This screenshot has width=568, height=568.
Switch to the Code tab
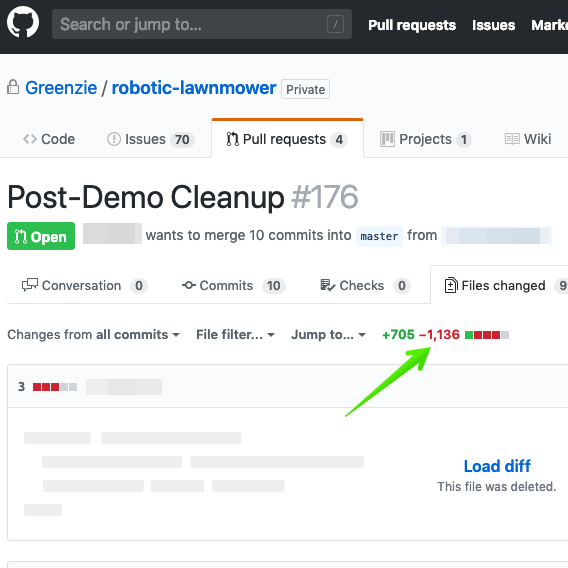49,139
